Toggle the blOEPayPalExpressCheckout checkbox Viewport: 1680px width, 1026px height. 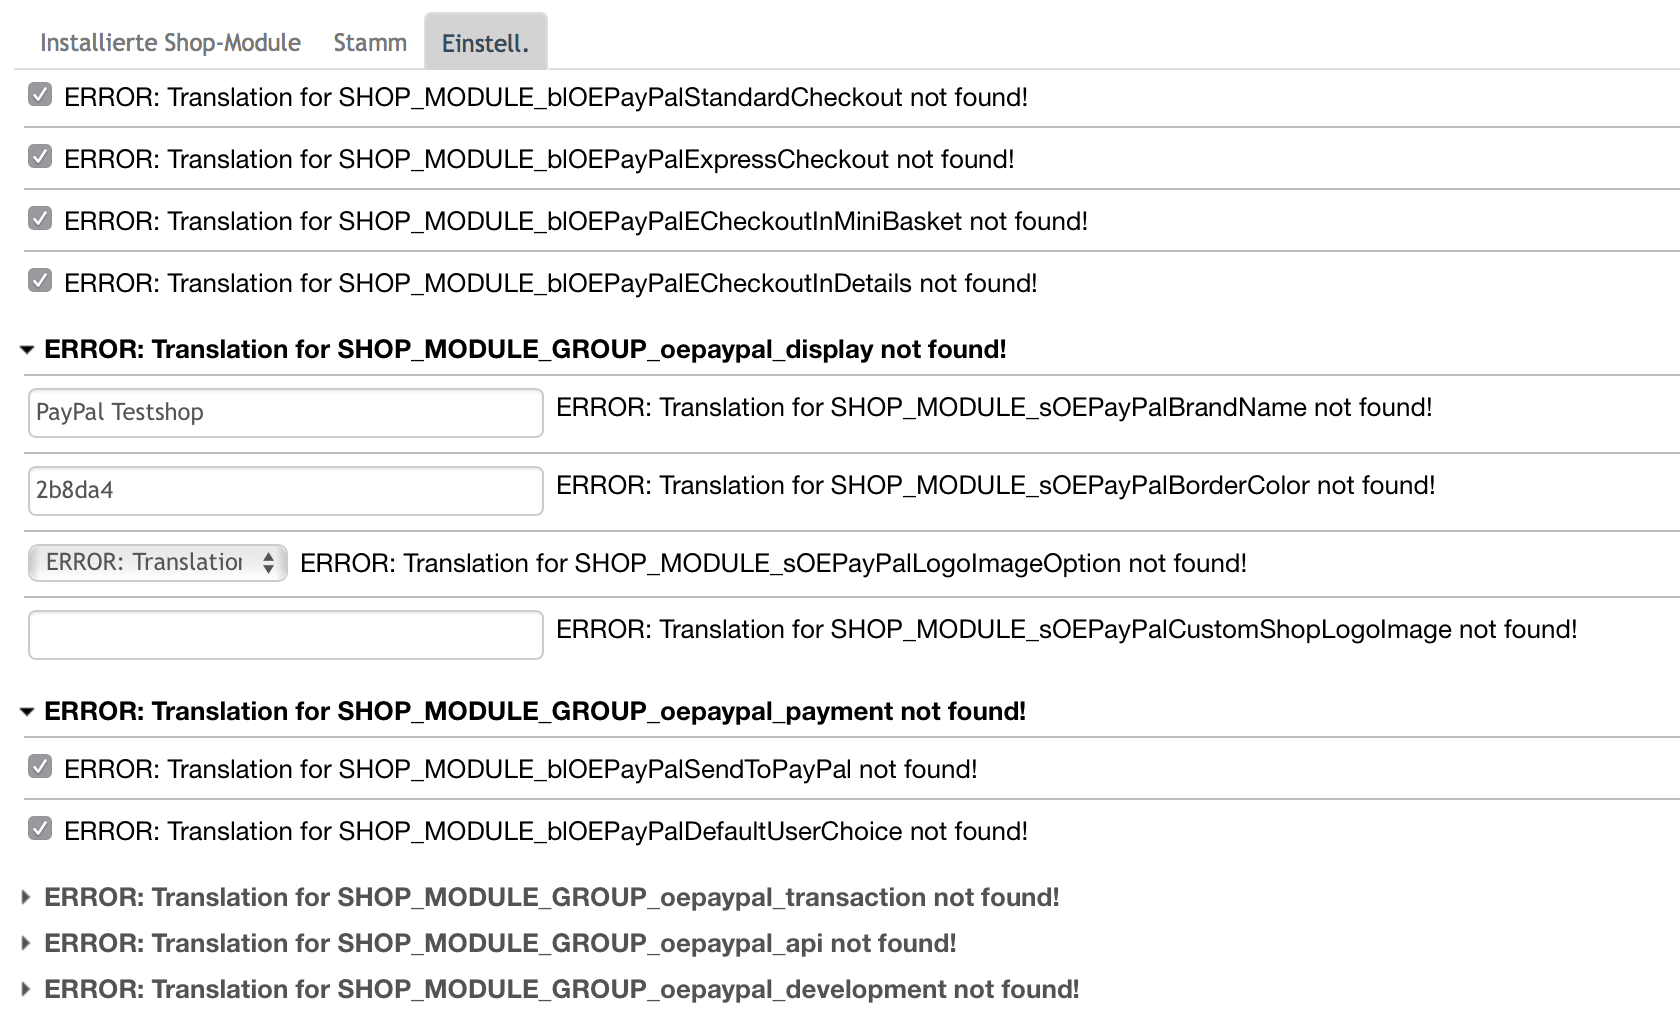[40, 157]
